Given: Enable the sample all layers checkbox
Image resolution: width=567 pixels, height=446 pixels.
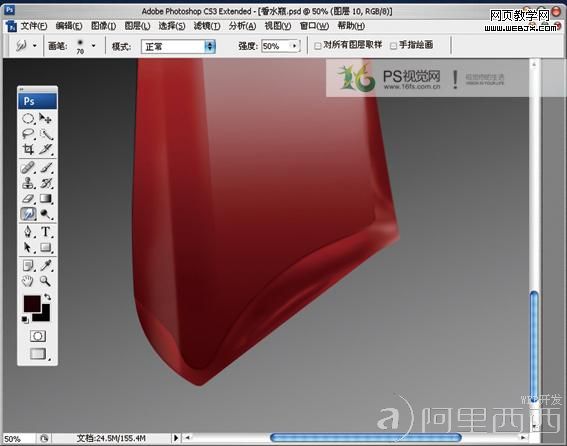Looking at the screenshot, I should click(318, 46).
